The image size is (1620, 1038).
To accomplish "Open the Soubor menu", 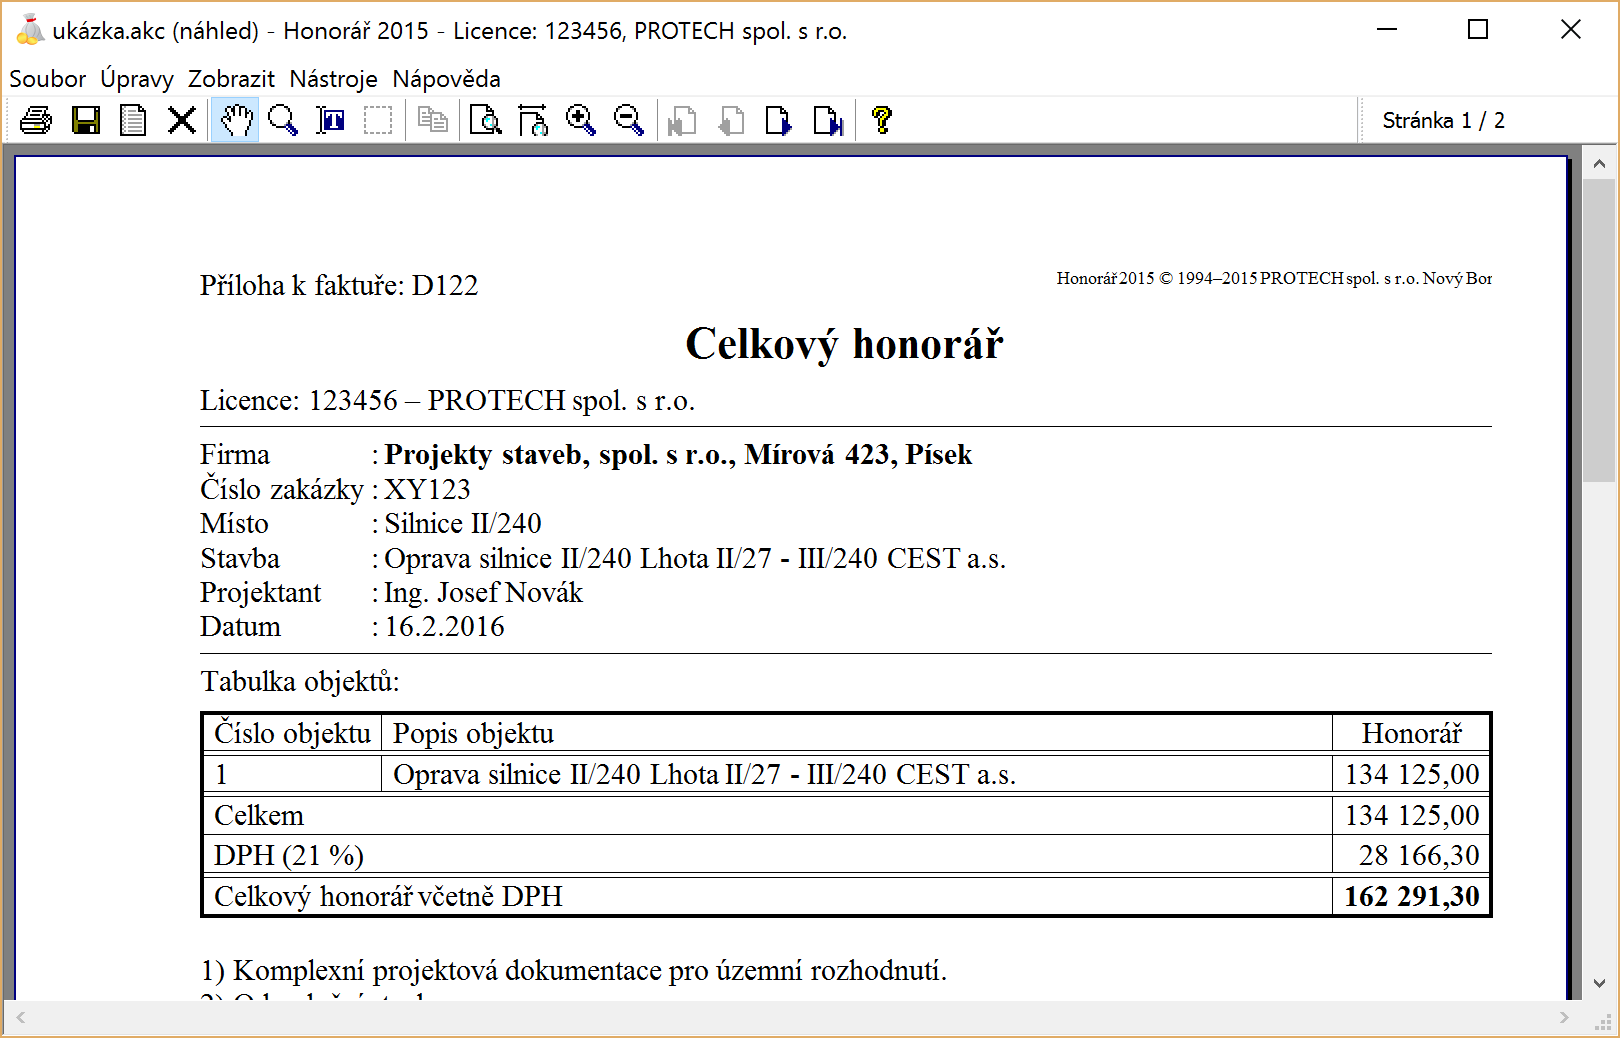I will coord(47,79).
